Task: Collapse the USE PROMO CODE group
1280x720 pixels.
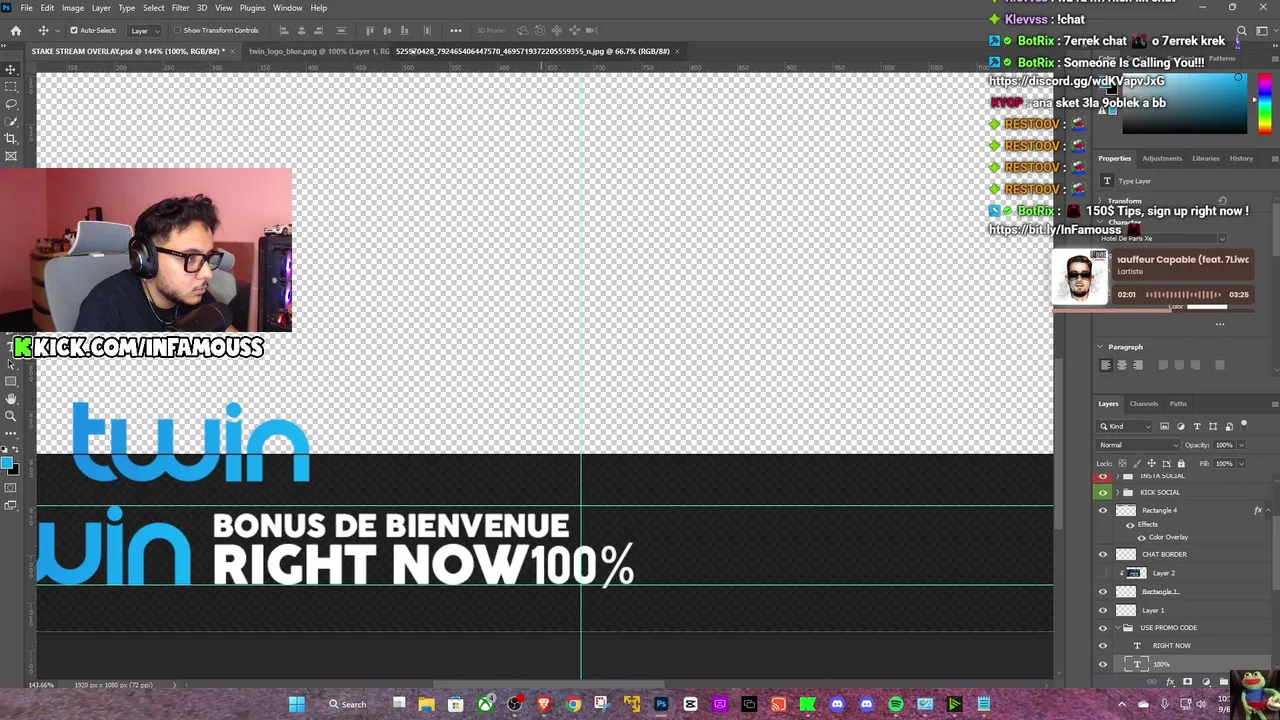Action: tap(1118, 628)
